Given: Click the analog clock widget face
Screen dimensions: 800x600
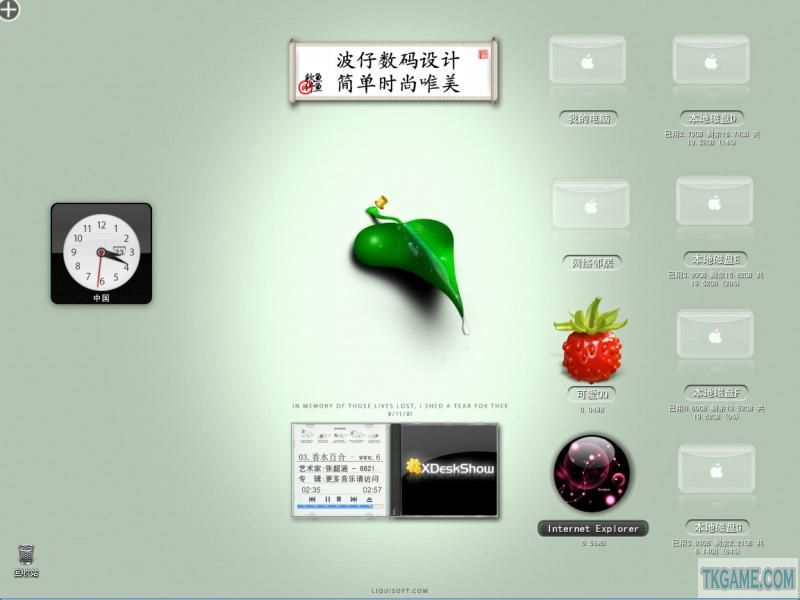Looking at the screenshot, I should point(102,252).
